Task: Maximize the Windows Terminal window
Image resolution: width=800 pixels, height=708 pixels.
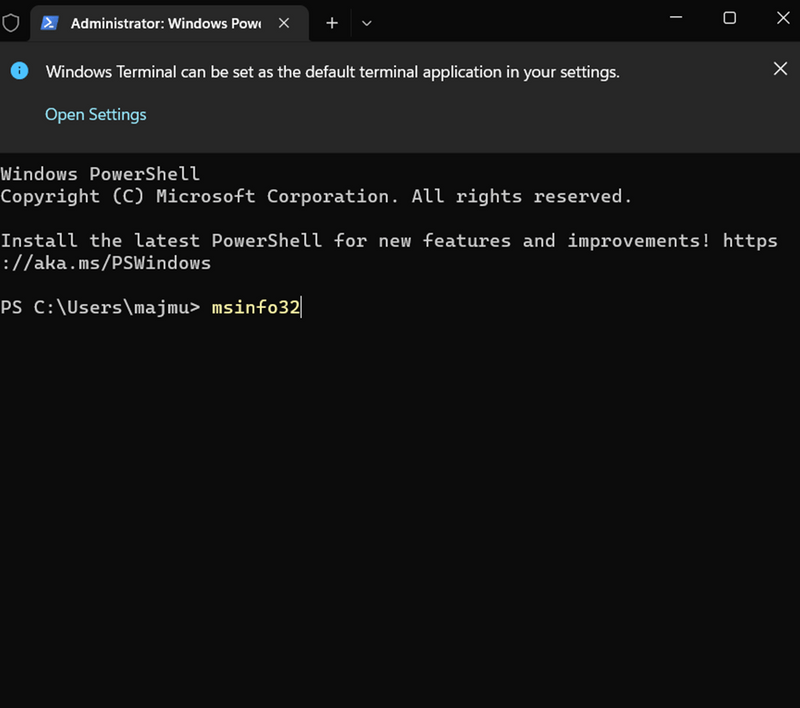Action: tap(729, 18)
